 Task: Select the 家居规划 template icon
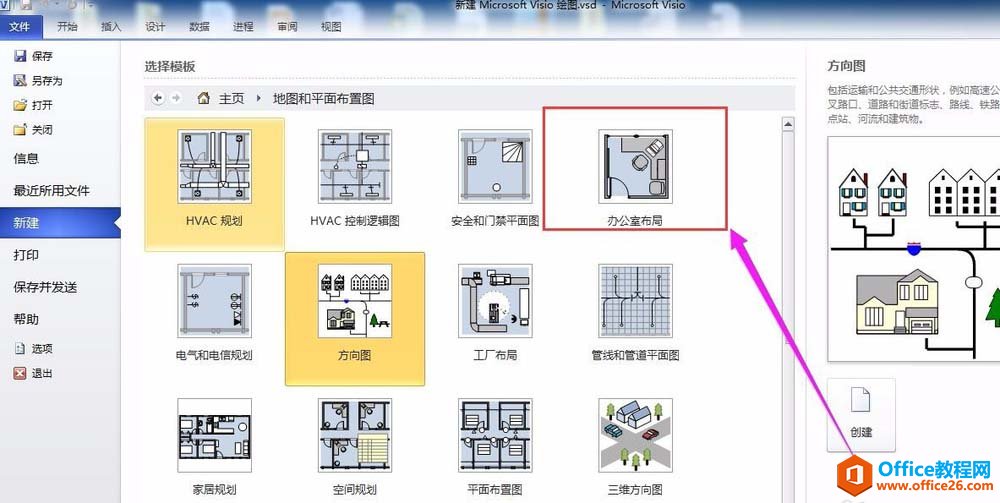[214, 435]
